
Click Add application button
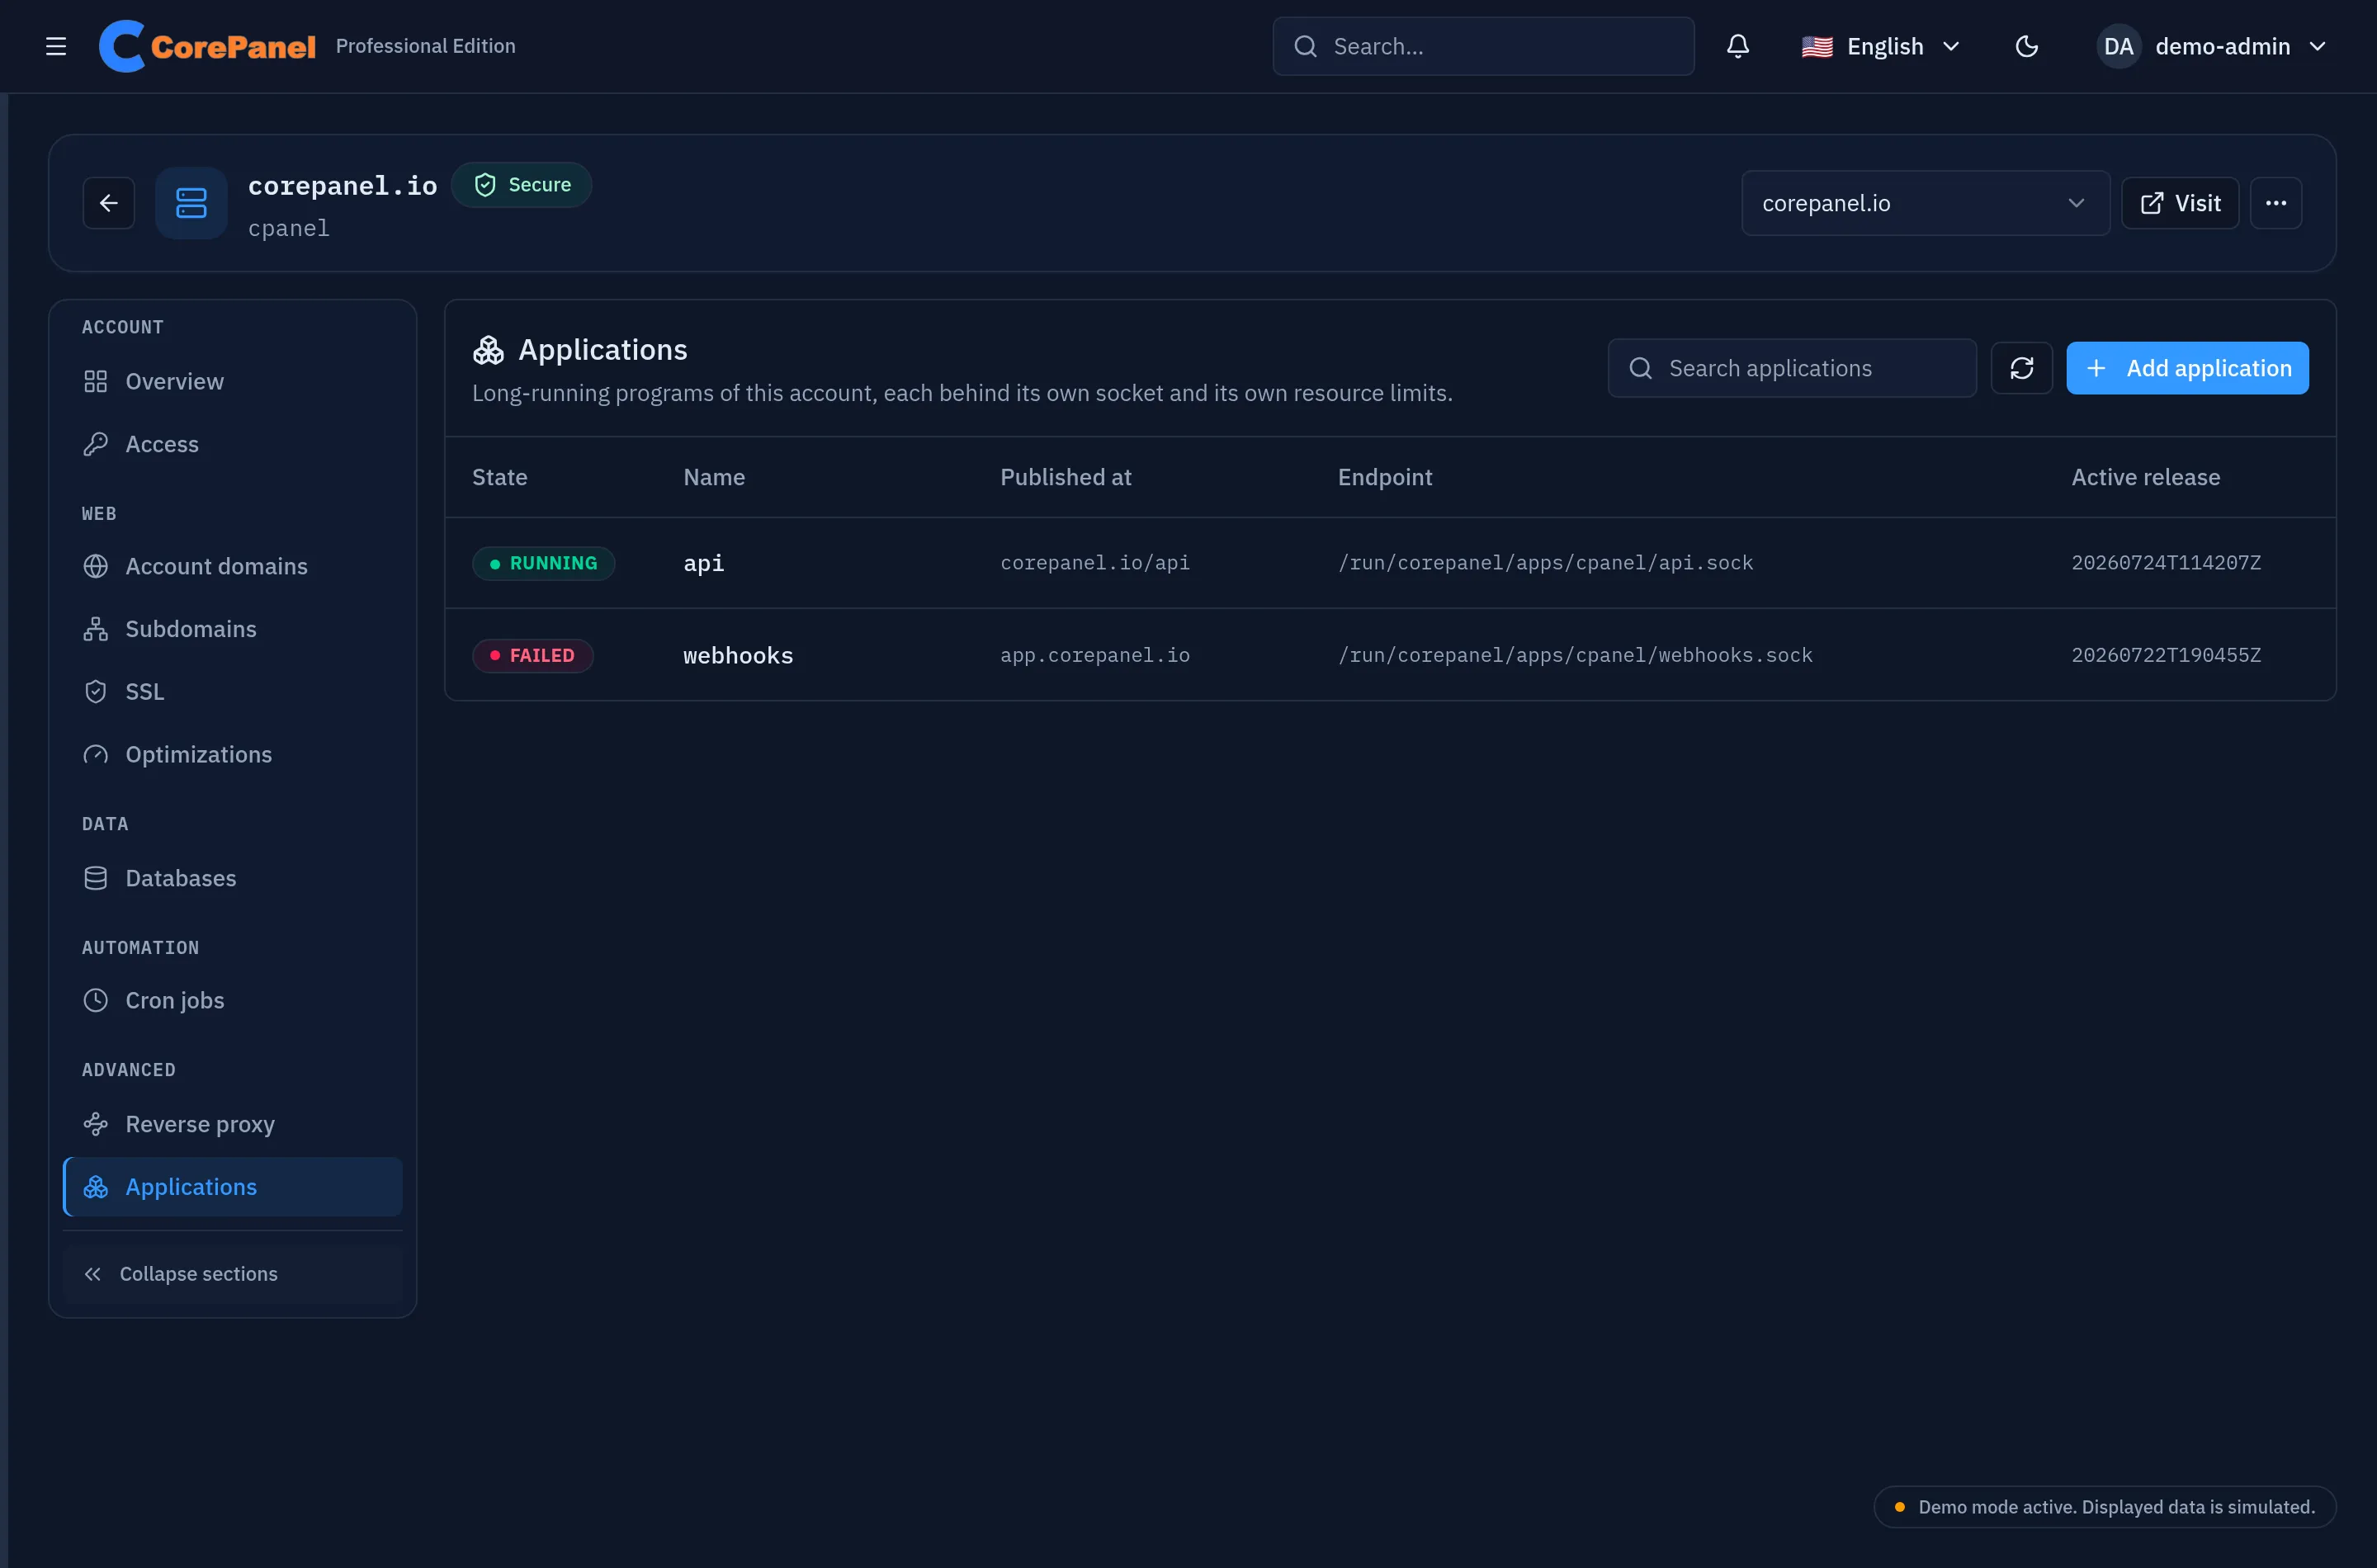[2187, 368]
